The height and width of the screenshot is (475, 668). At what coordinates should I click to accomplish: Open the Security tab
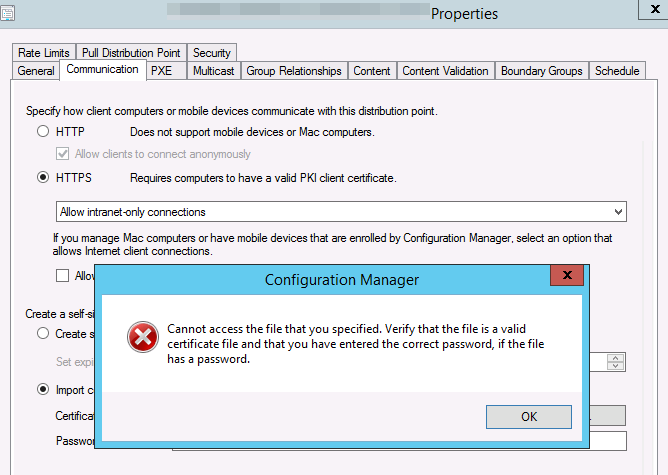point(212,52)
